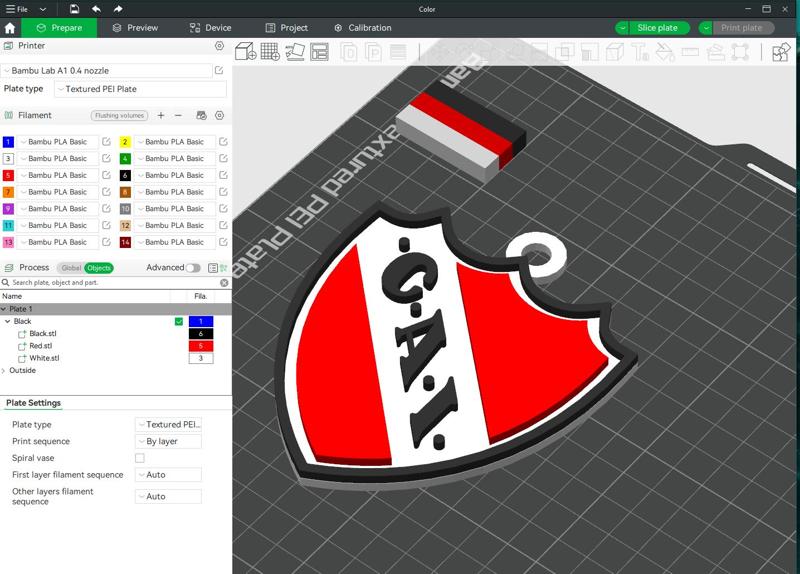
Task: Click the Print plate button
Action: [x=743, y=28]
